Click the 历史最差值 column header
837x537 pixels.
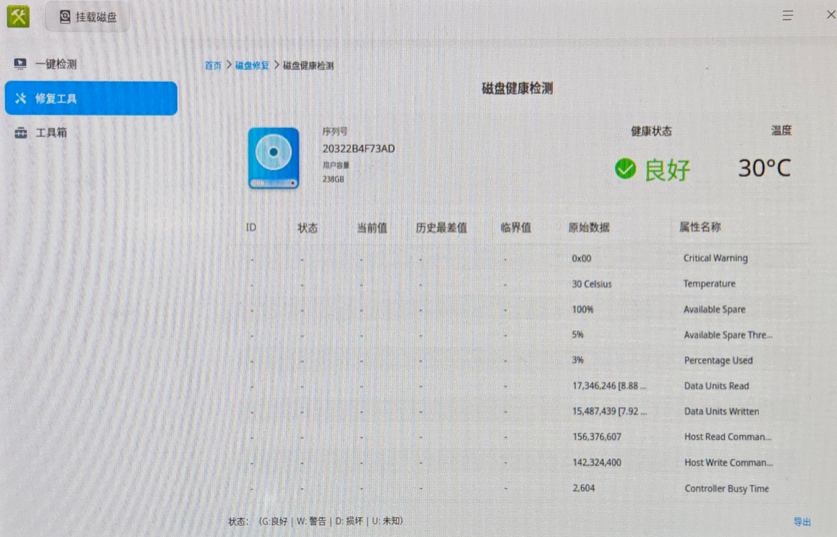[x=441, y=228]
